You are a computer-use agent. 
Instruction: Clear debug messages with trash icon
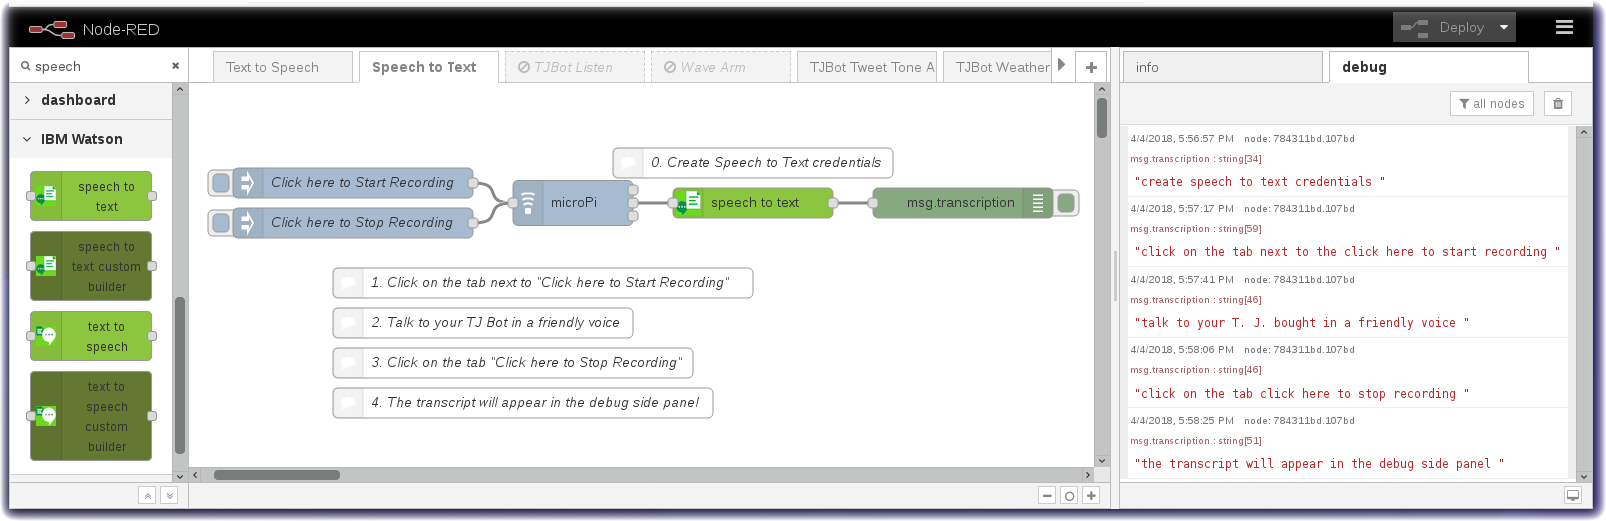(x=1558, y=103)
